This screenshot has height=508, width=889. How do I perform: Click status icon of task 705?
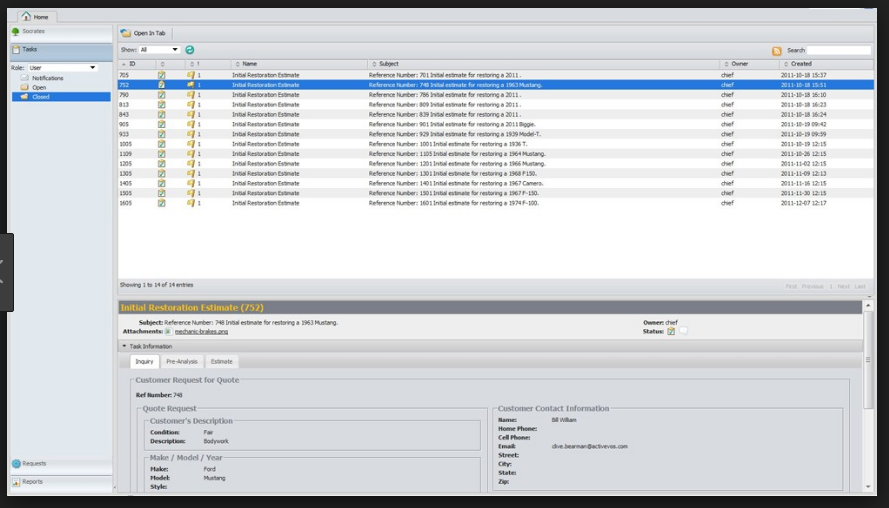[x=162, y=75]
